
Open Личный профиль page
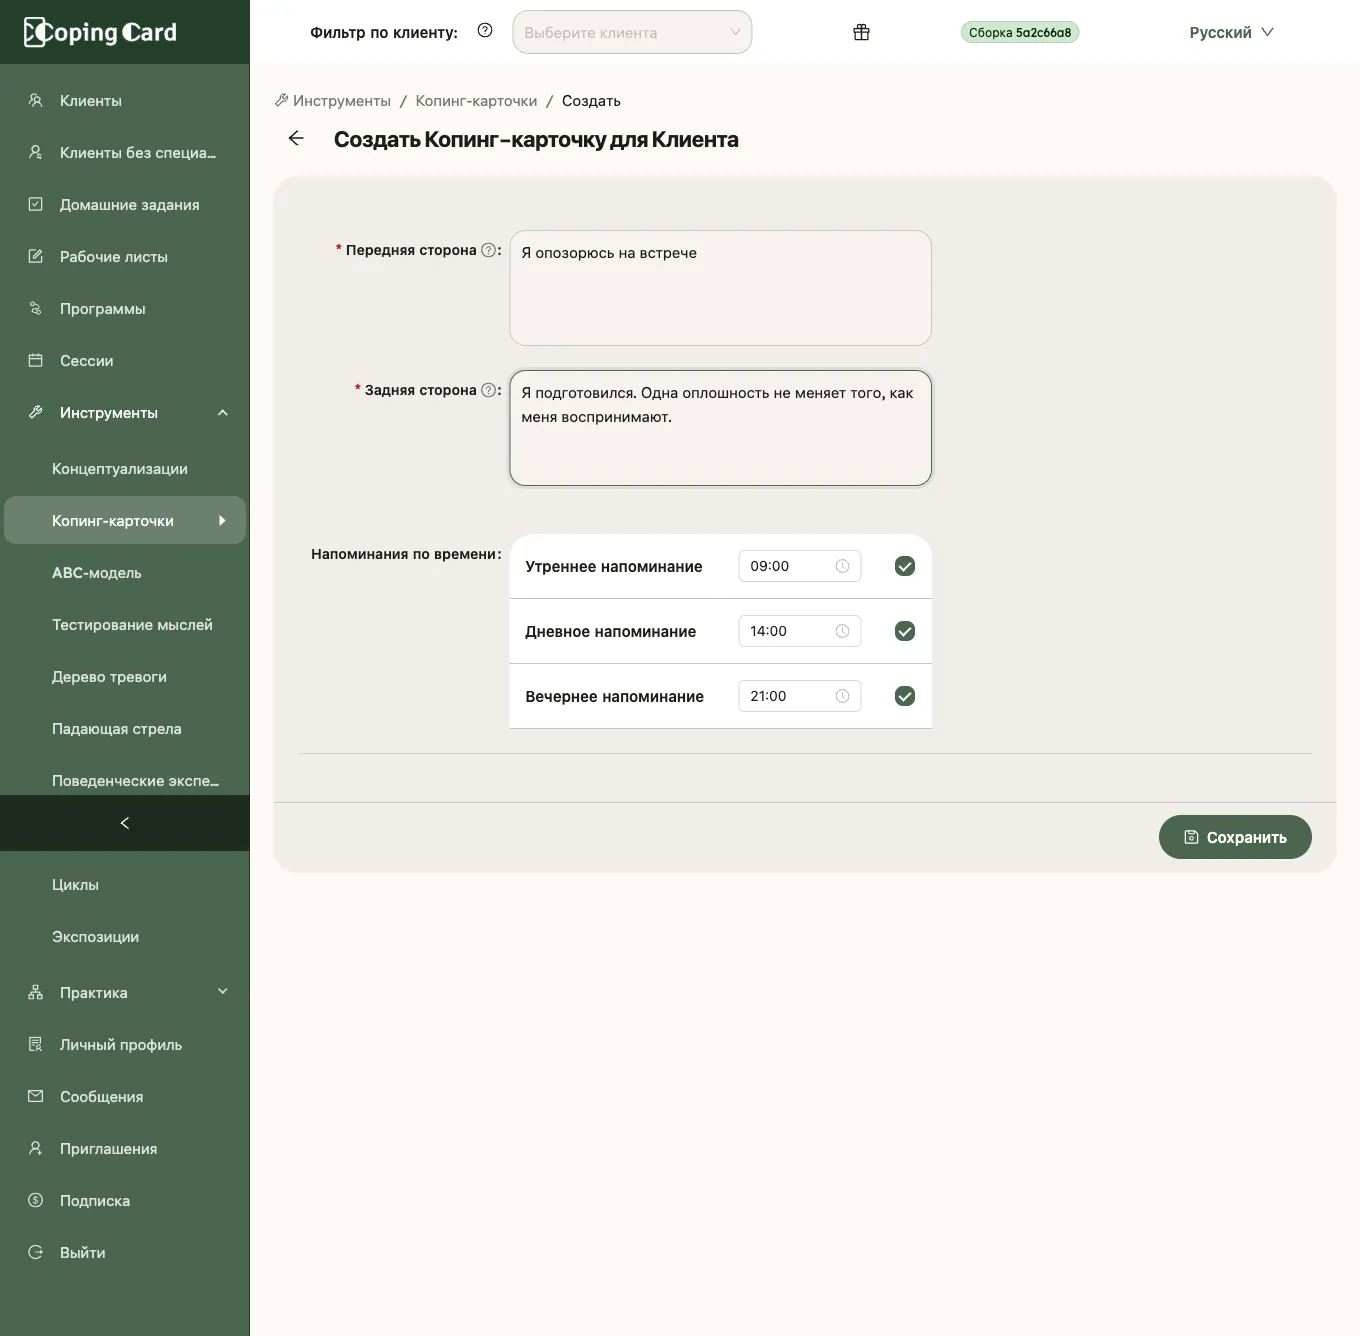point(125,1044)
